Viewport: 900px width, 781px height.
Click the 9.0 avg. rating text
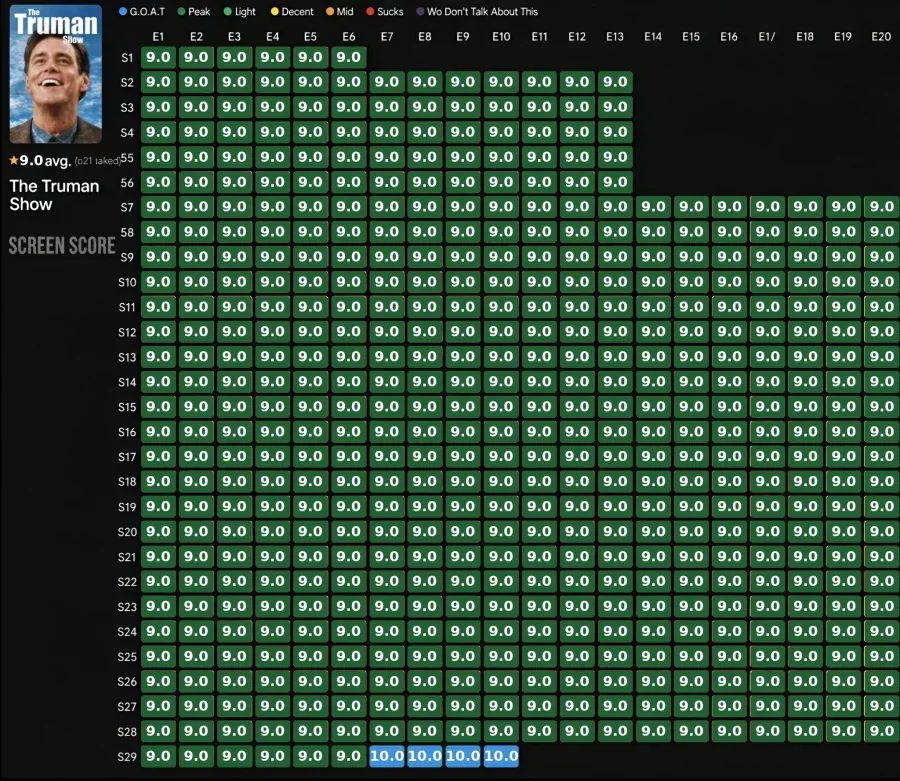(x=45, y=161)
